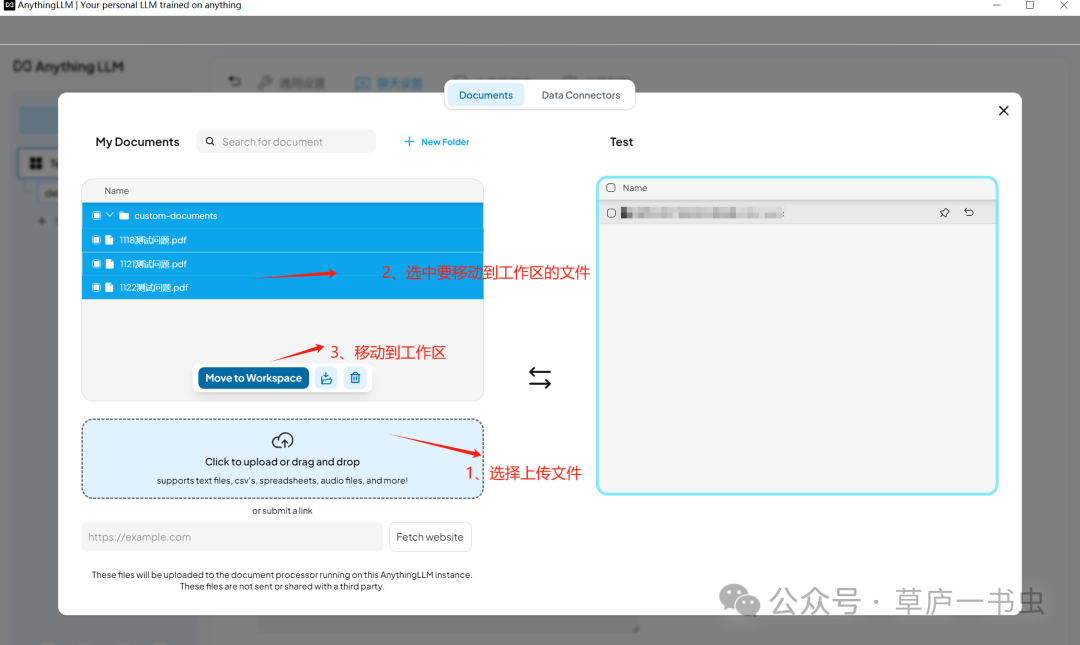Click to upload or drag and drop area
The width and height of the screenshot is (1080, 645).
pyautogui.click(x=282, y=459)
